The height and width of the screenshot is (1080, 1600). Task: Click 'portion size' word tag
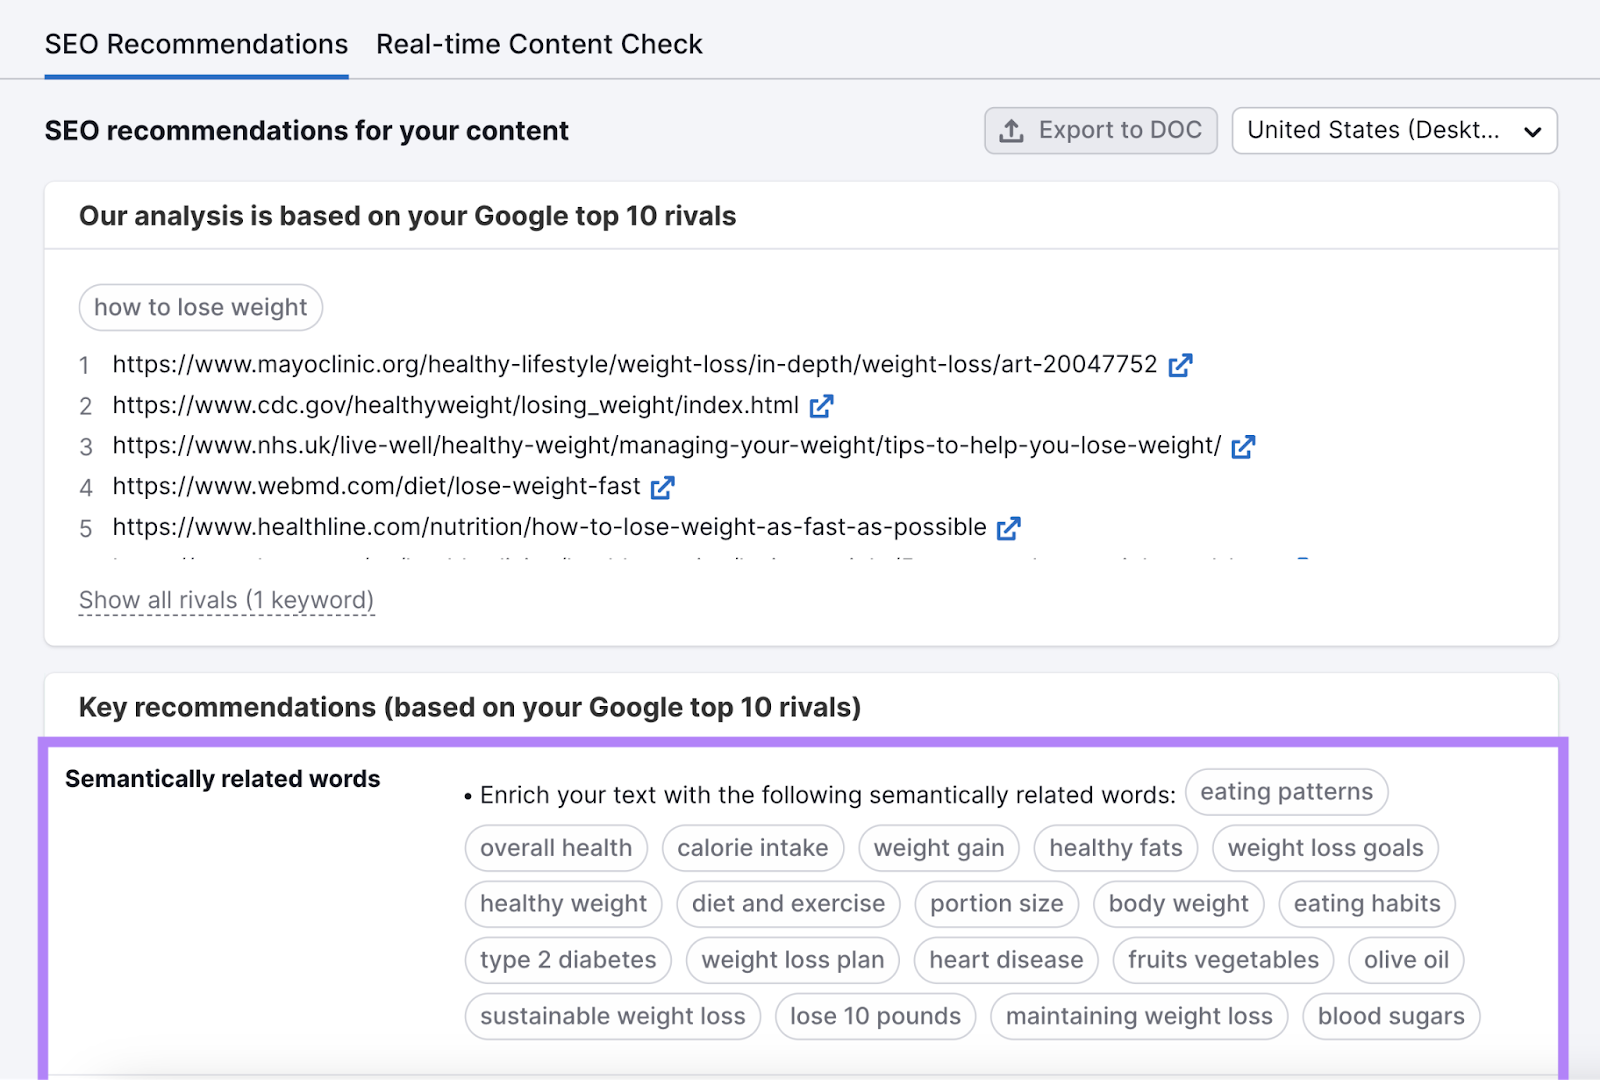click(997, 904)
